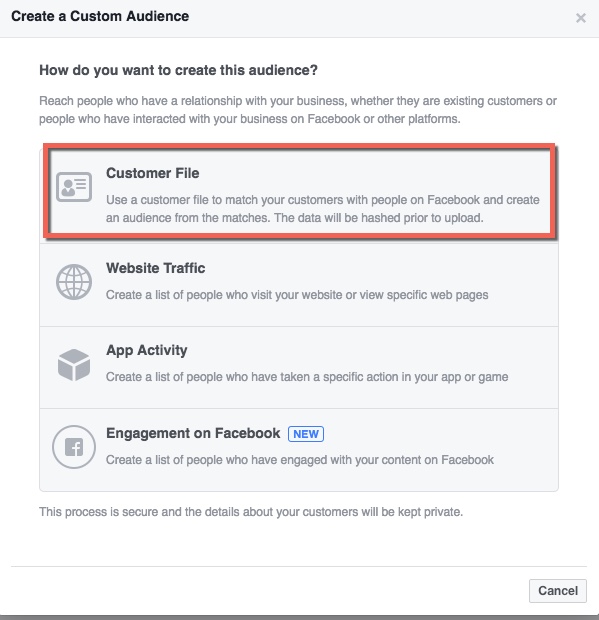Click the blue NEW badge
The height and width of the screenshot is (620, 599).
coord(306,434)
